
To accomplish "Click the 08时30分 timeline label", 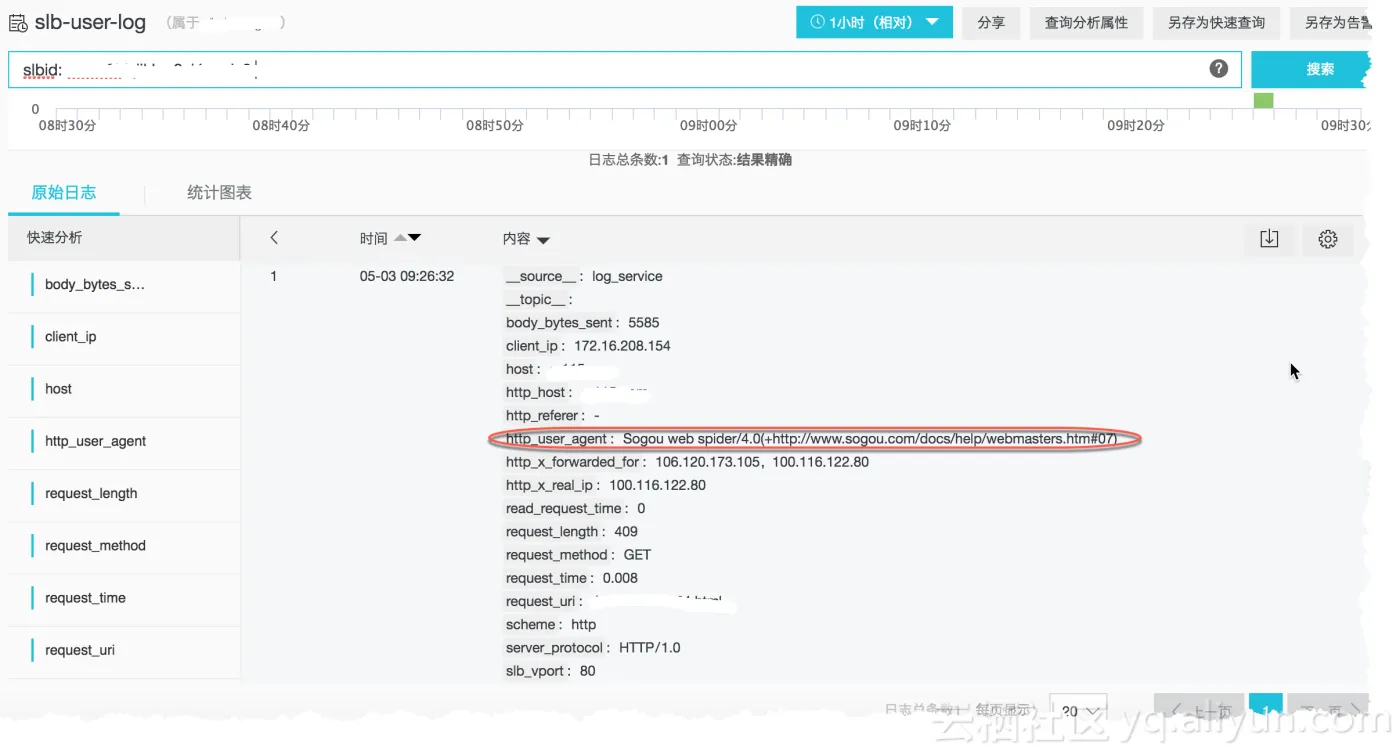I will coord(67,126).
